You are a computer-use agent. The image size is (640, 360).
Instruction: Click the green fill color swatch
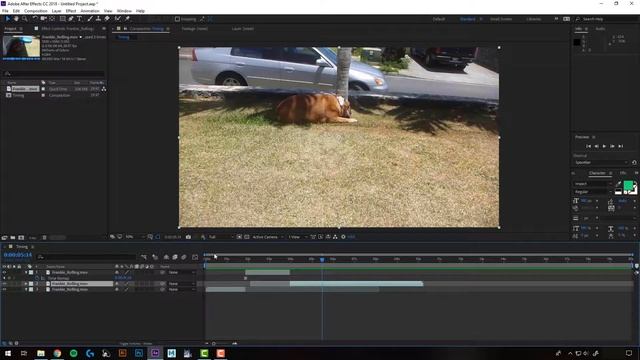point(628,186)
